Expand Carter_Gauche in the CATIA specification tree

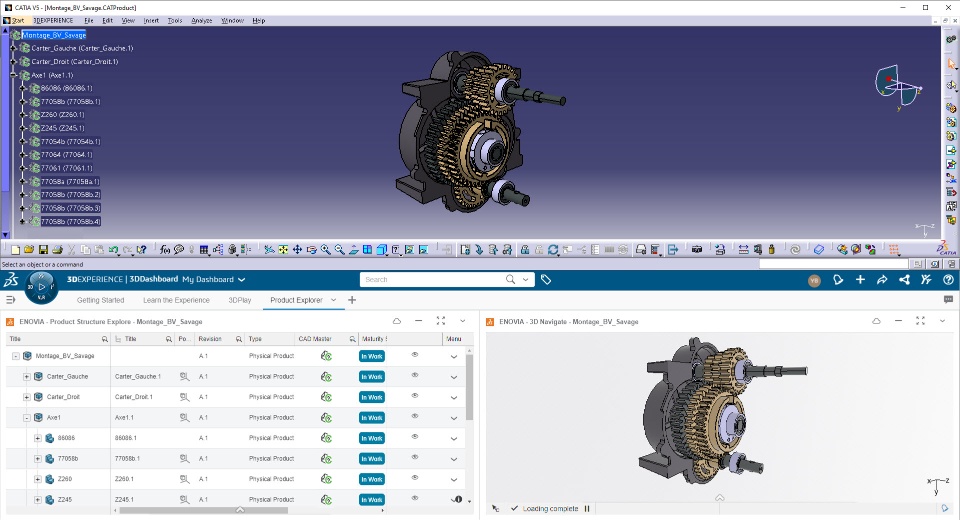click(13, 48)
